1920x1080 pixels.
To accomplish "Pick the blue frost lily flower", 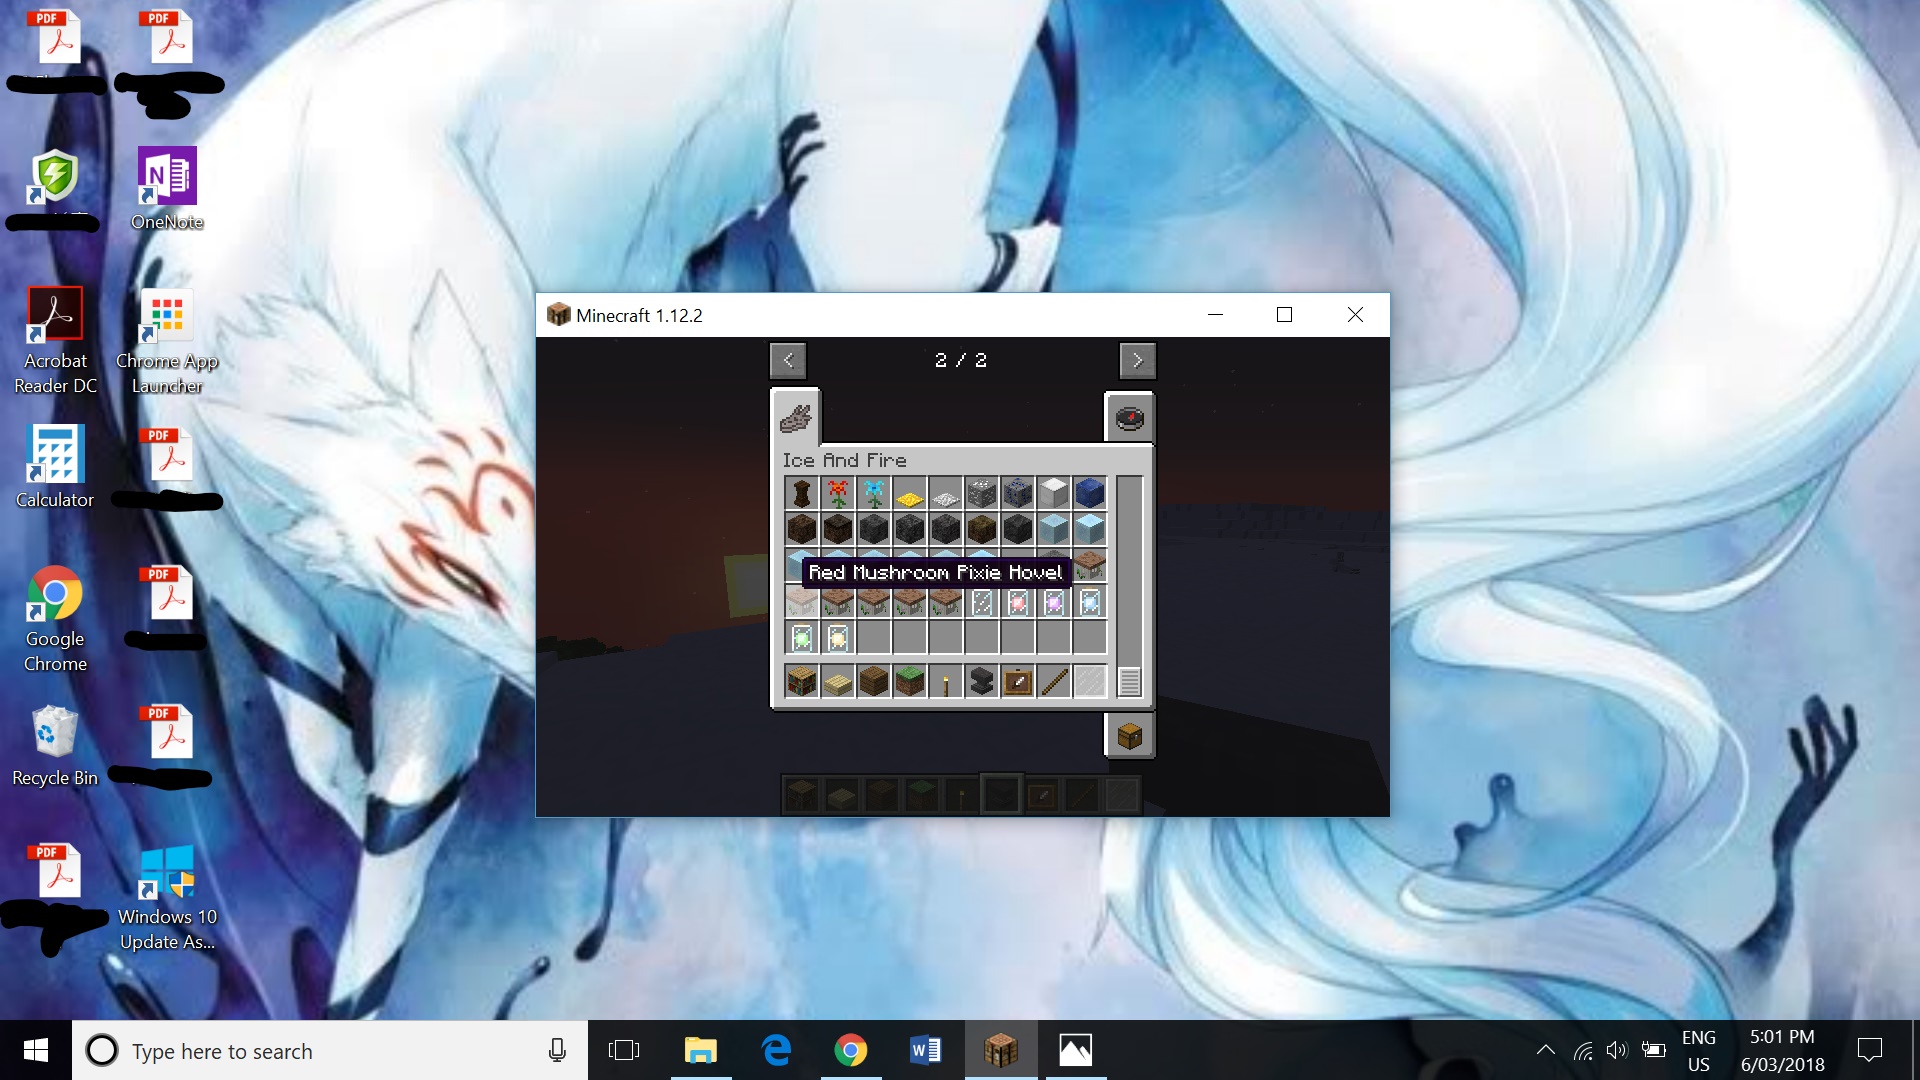I will [873, 491].
